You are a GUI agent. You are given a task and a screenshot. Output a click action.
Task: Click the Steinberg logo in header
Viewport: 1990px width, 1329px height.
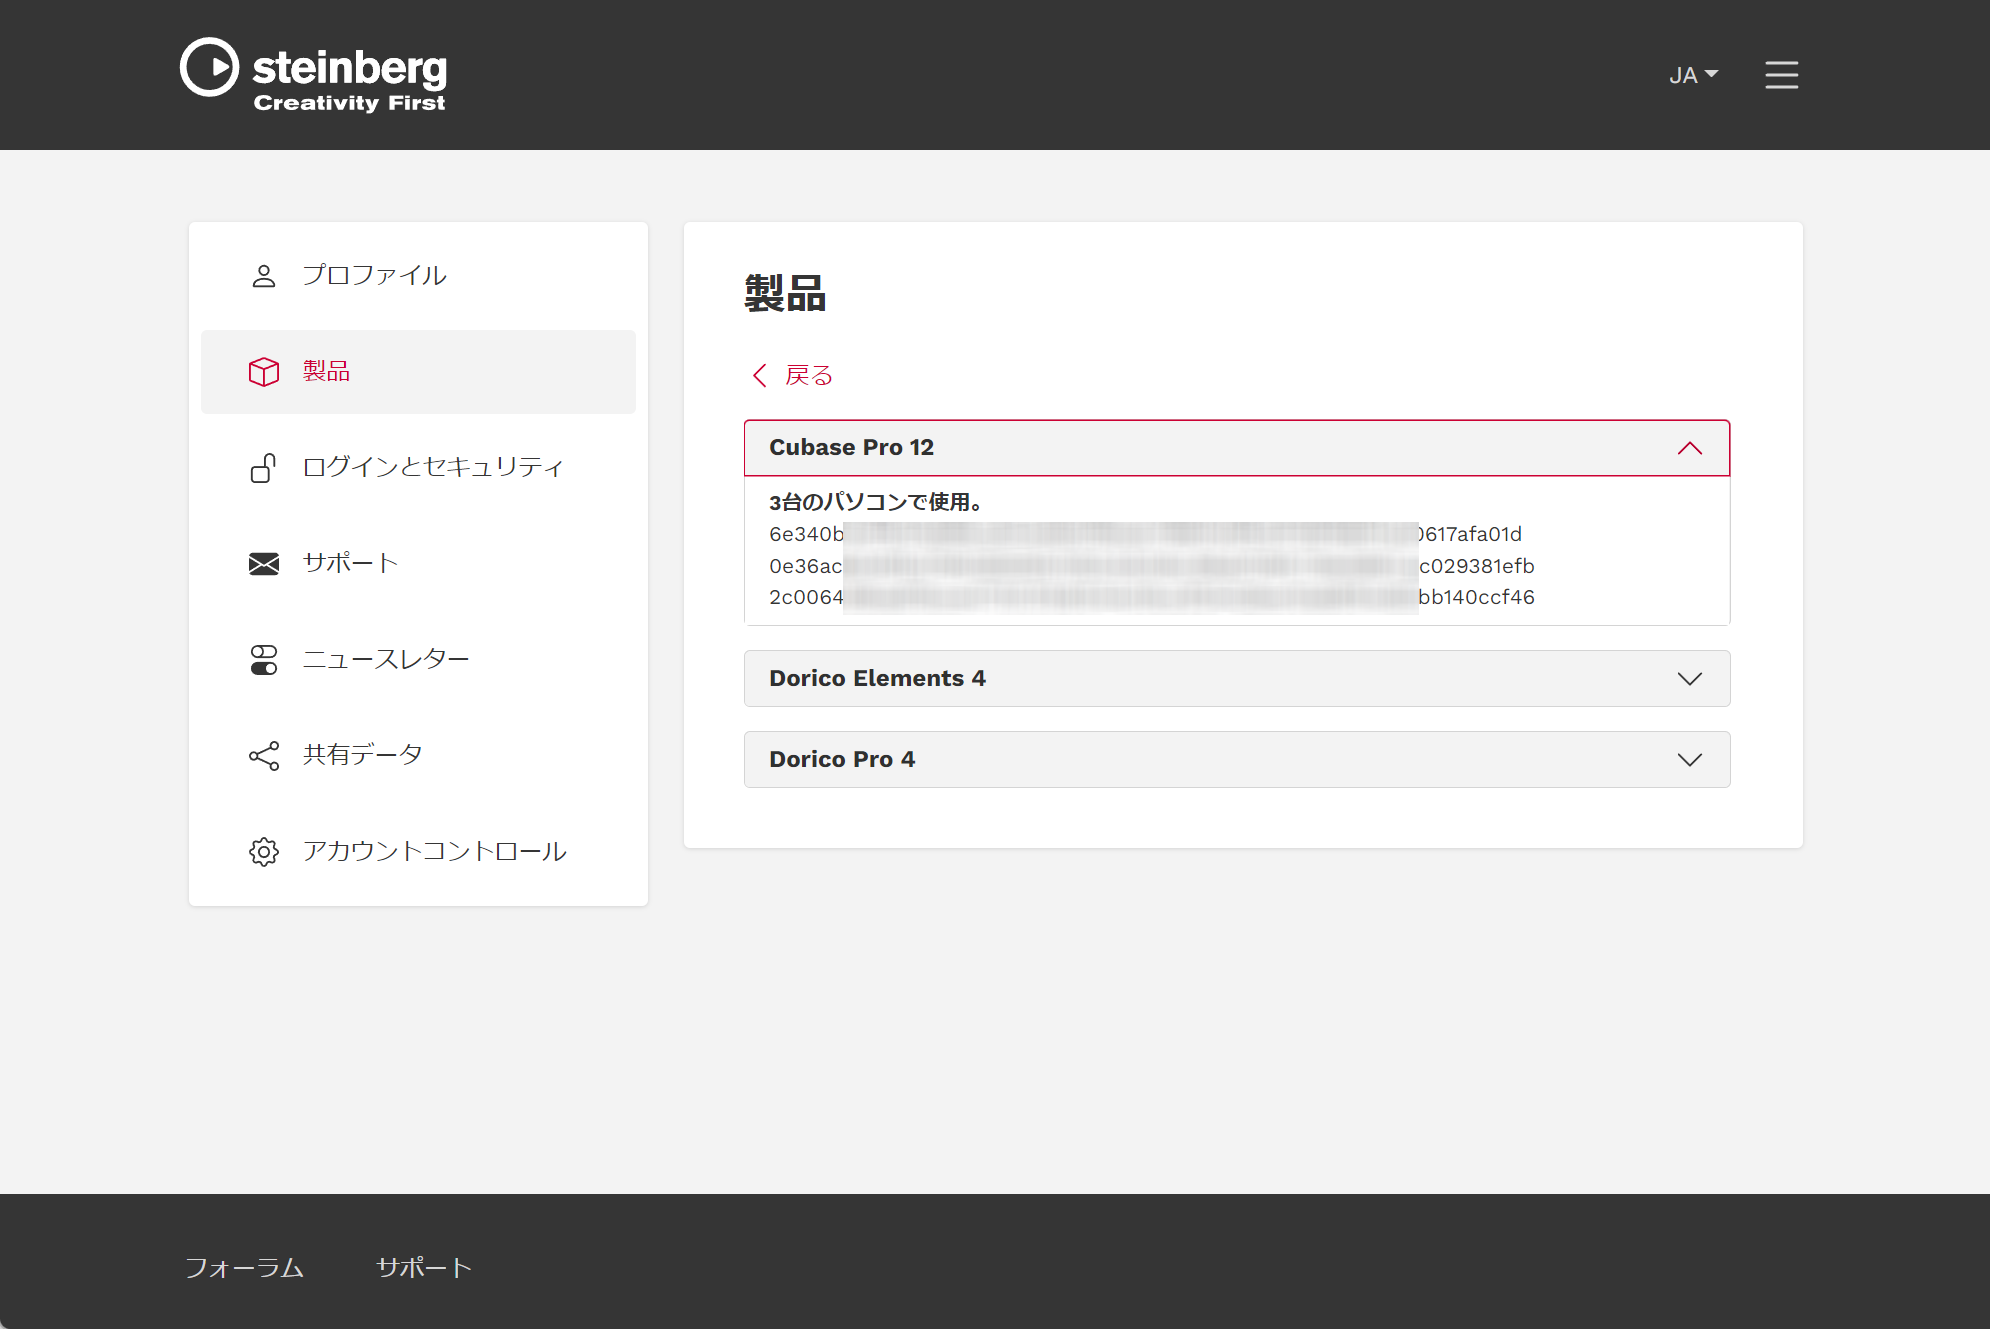[x=313, y=75]
